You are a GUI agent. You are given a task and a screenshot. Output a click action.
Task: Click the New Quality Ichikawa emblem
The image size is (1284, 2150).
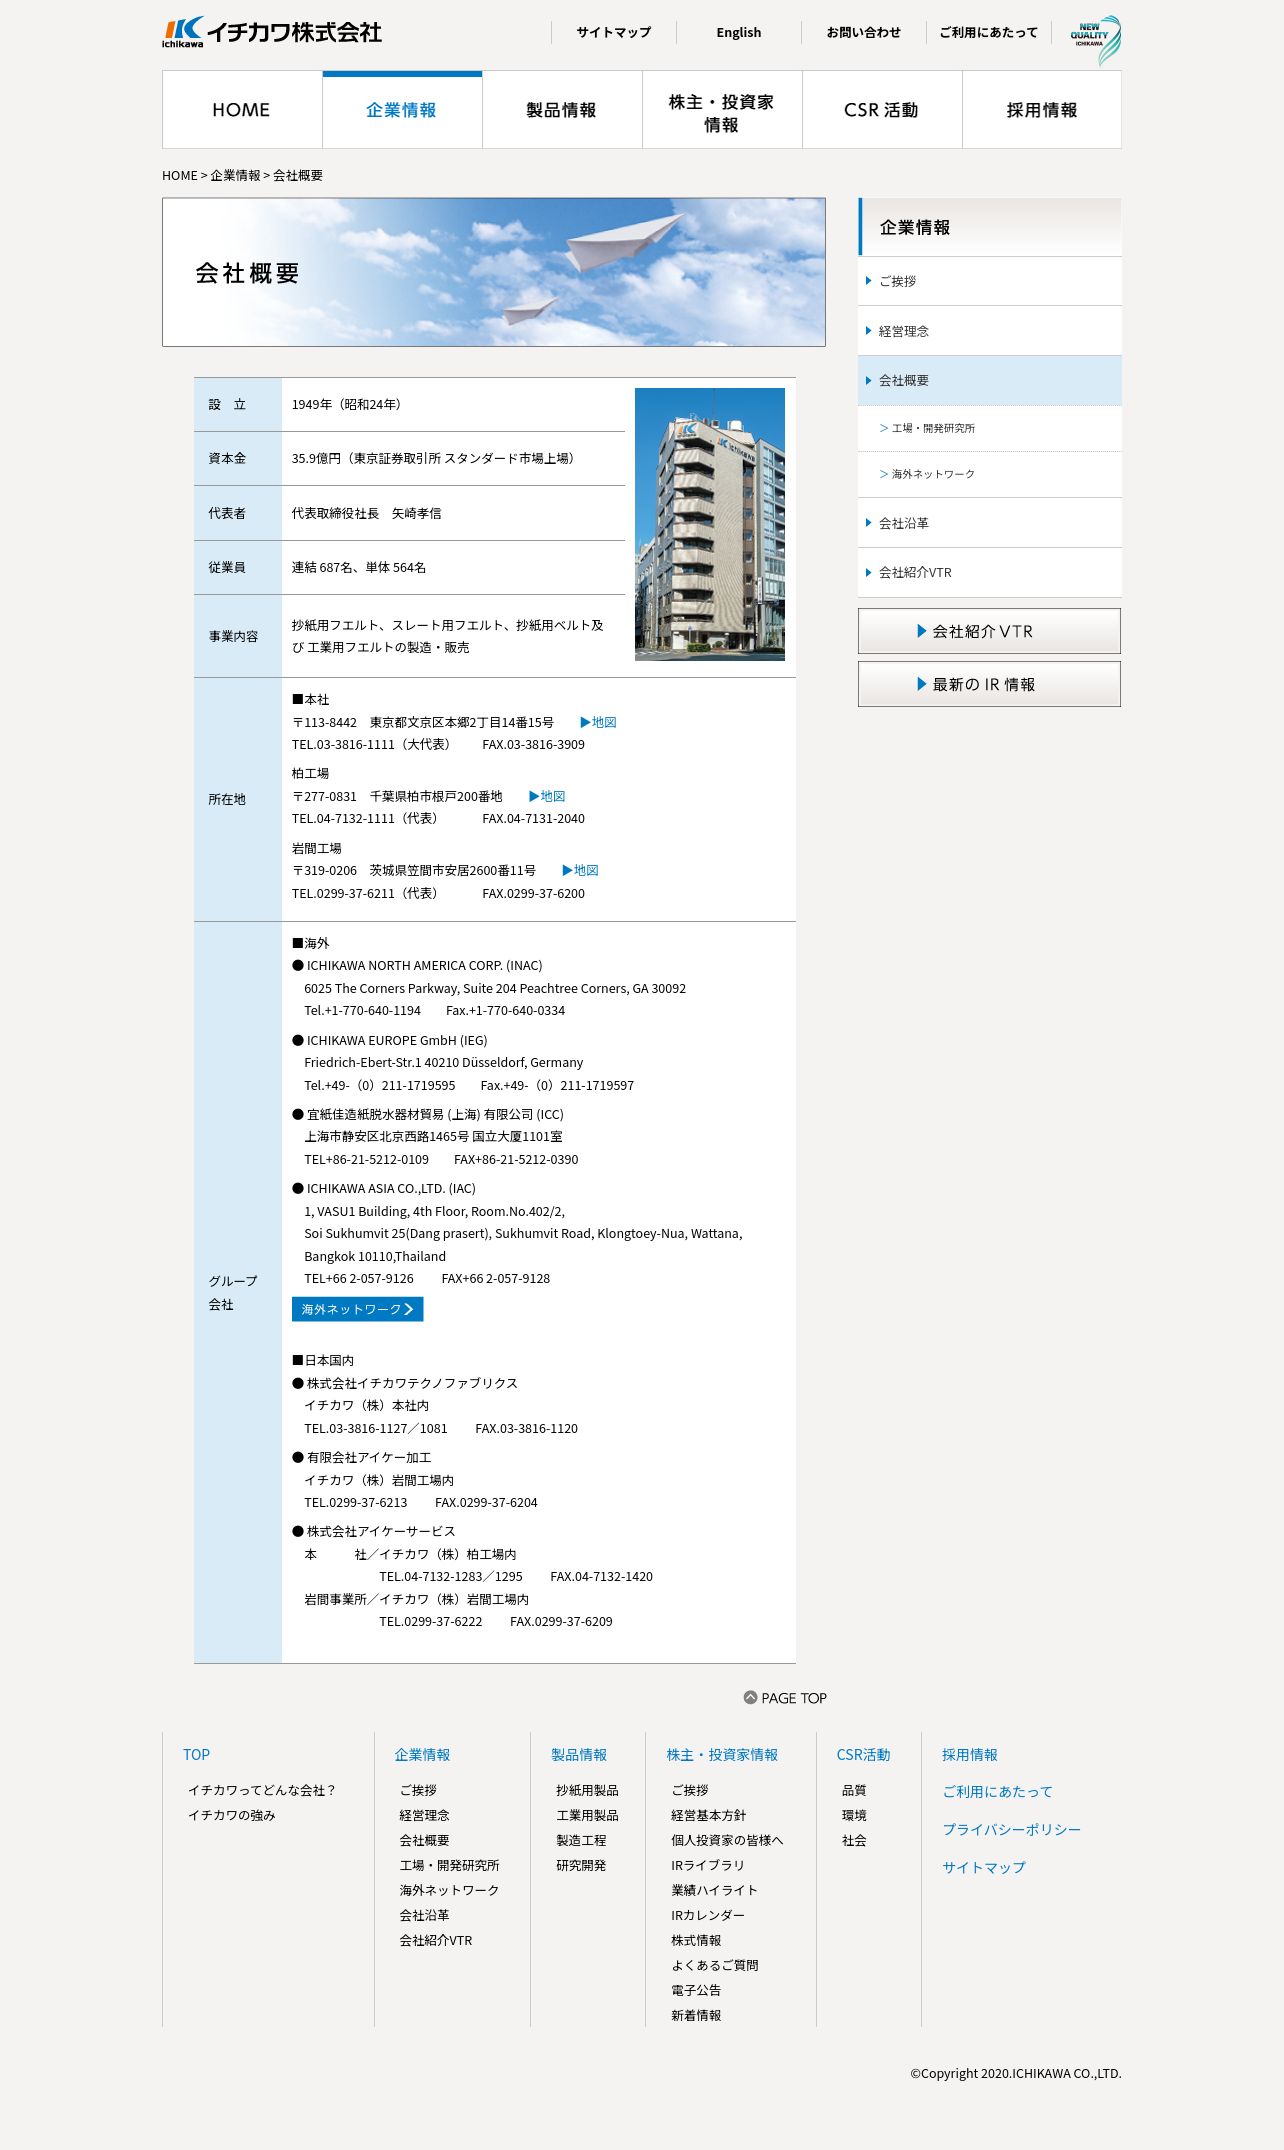coord(1095,40)
